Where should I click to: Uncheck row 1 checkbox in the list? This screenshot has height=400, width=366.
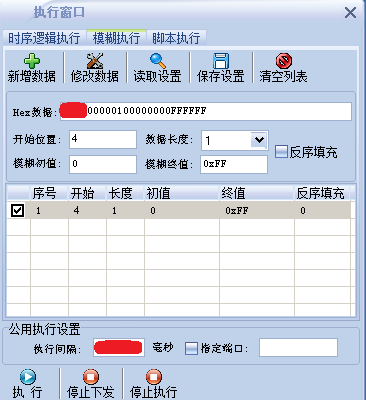pyautogui.click(x=17, y=211)
